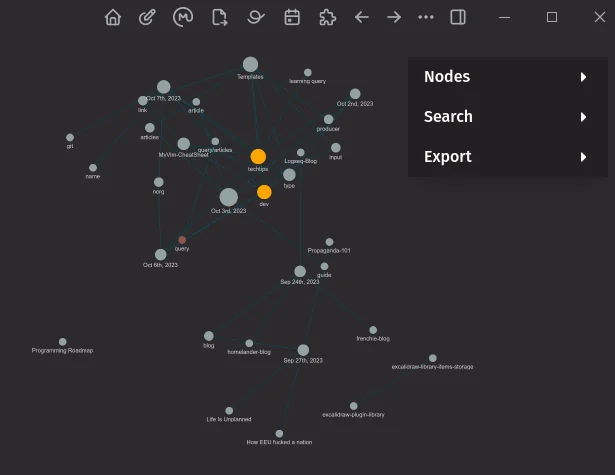
Task: Select the input graph node
Action: [336, 147]
